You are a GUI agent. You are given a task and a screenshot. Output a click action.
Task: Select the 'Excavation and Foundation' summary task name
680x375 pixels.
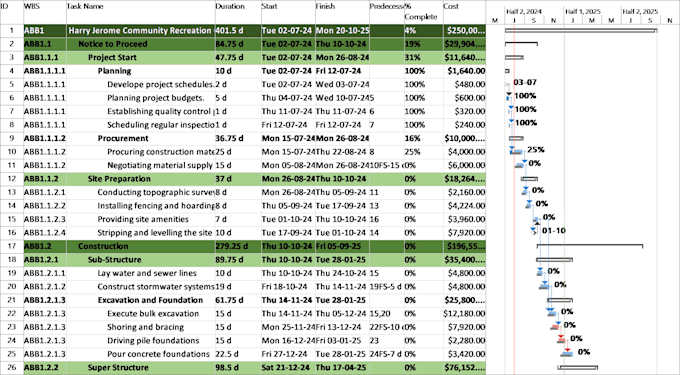pos(150,300)
